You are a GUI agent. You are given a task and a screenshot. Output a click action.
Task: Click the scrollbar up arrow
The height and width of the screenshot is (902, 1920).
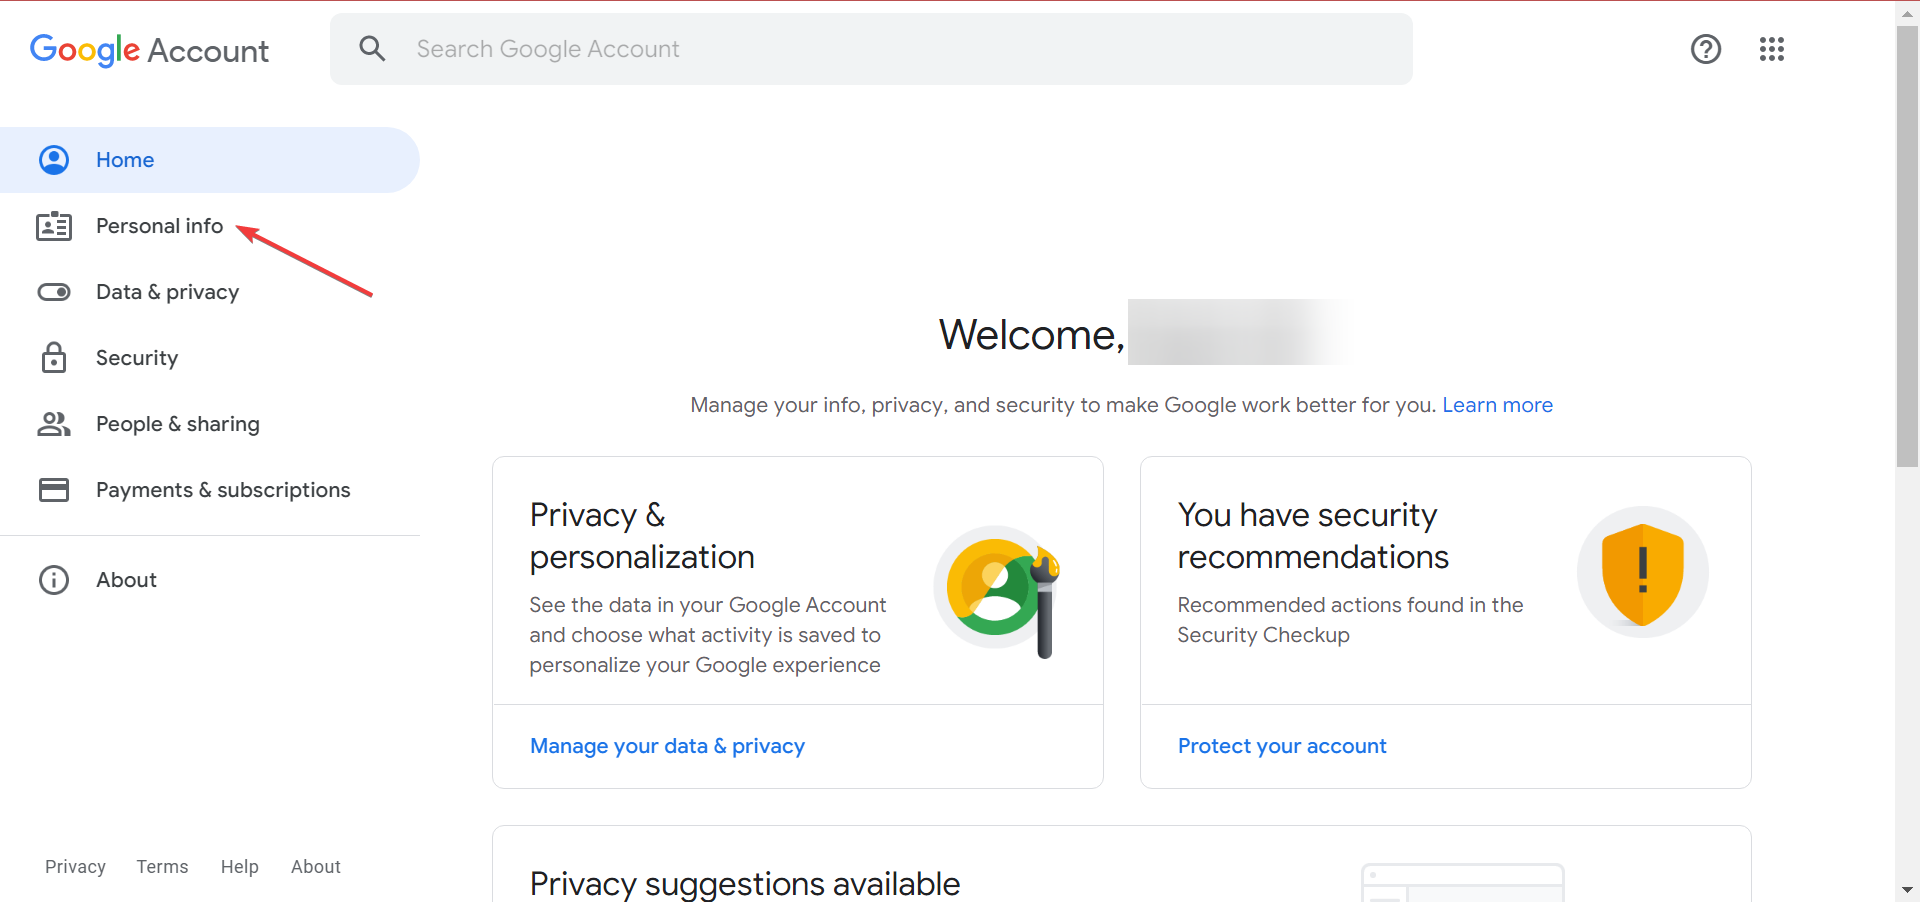1907,12
